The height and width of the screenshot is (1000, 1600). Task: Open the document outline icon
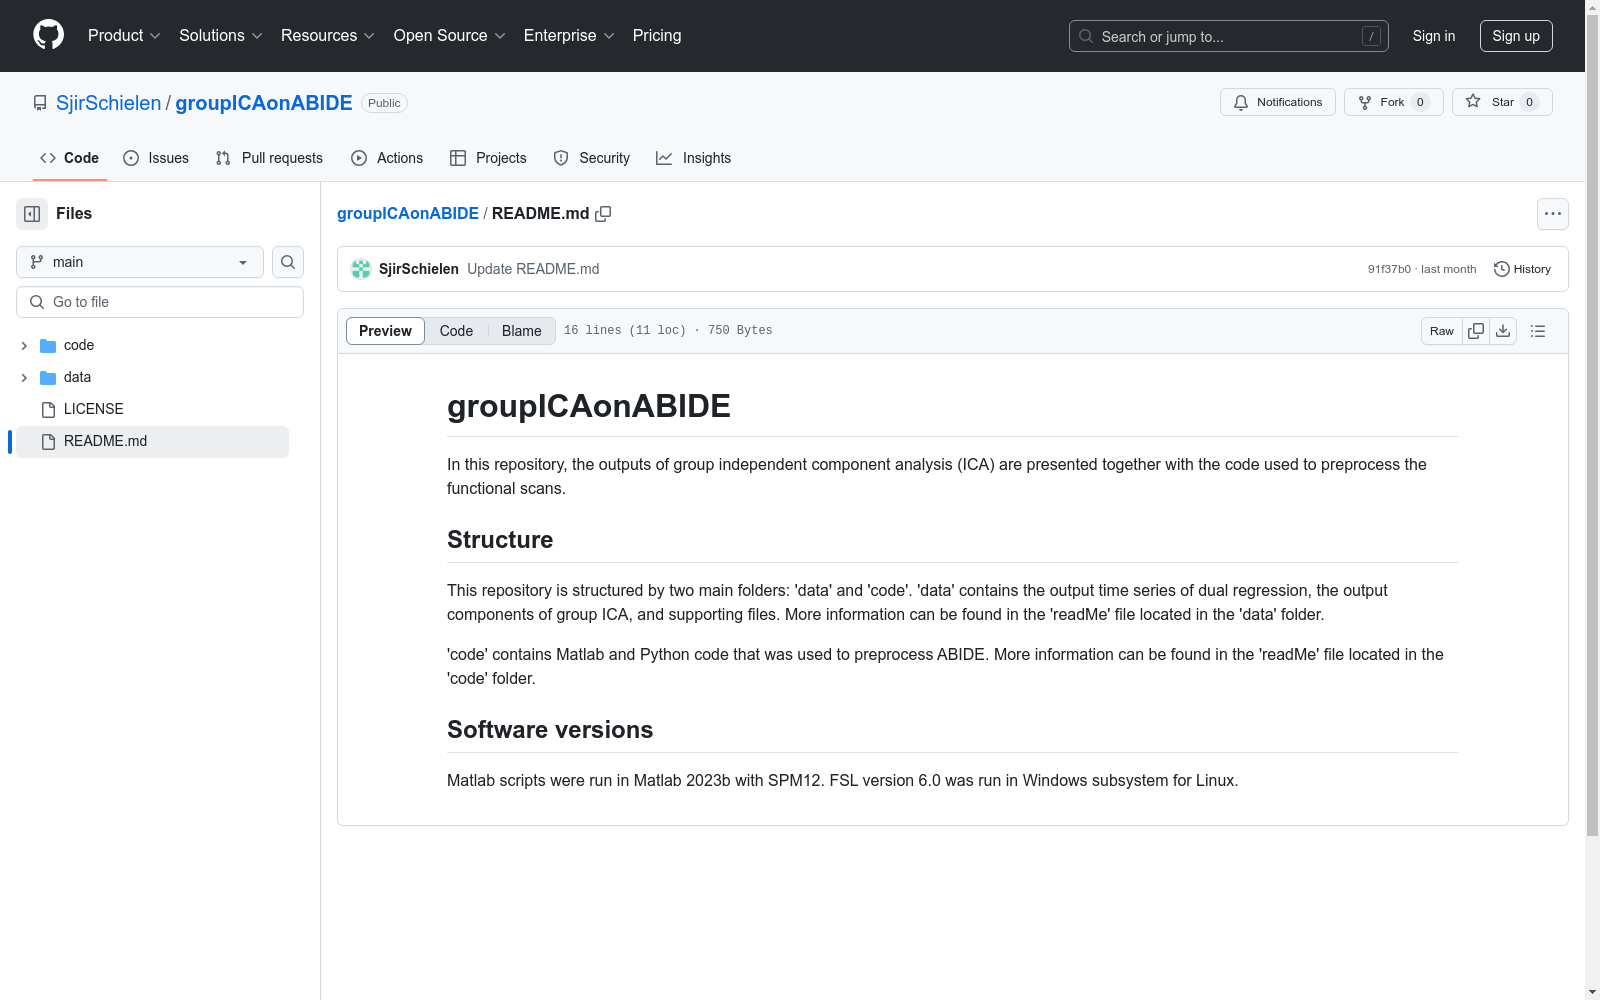(1538, 331)
